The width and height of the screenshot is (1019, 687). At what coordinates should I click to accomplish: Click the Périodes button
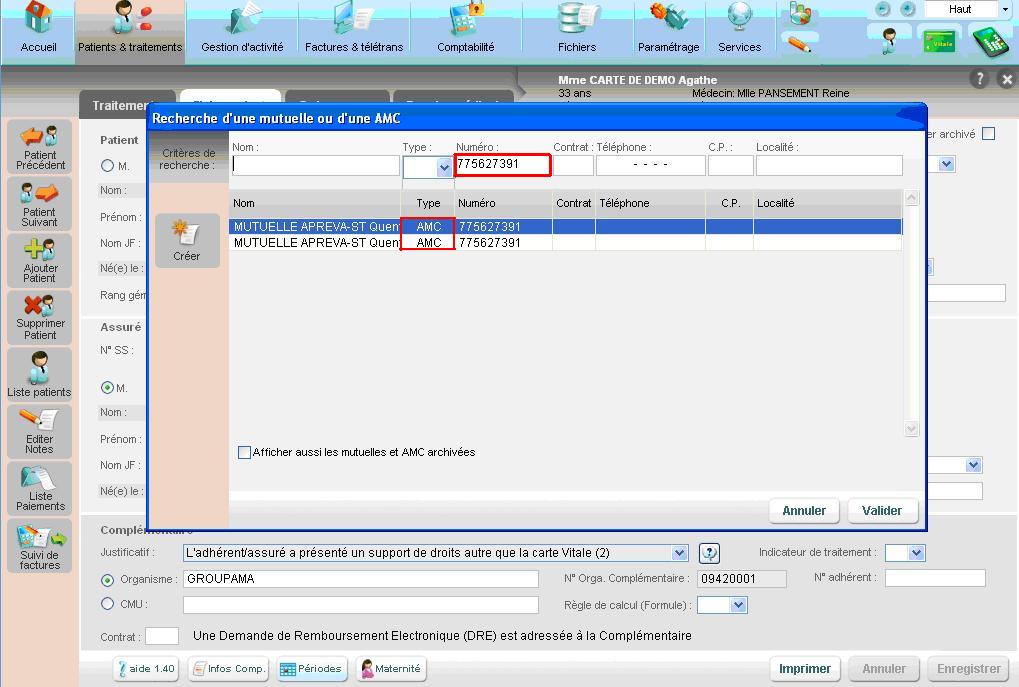point(312,669)
